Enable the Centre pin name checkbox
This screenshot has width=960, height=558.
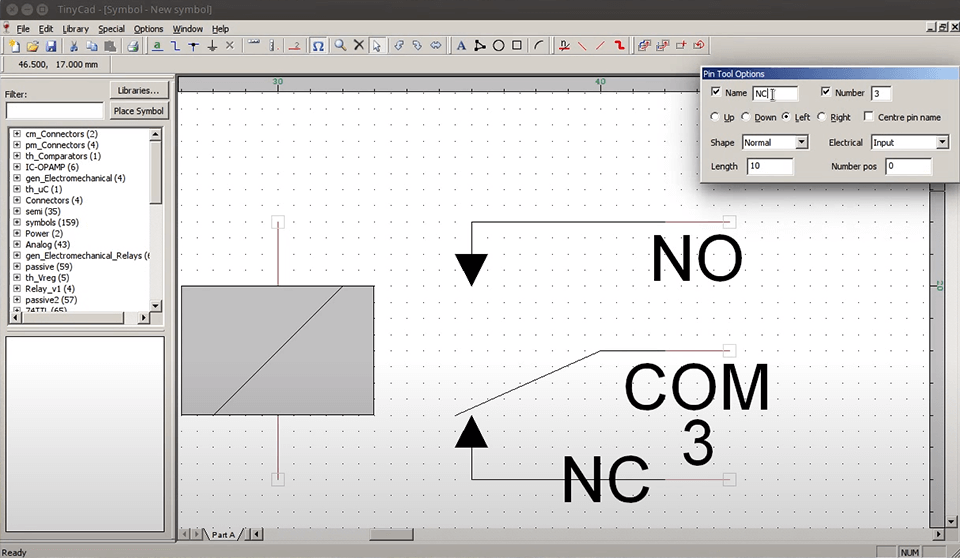click(x=868, y=117)
